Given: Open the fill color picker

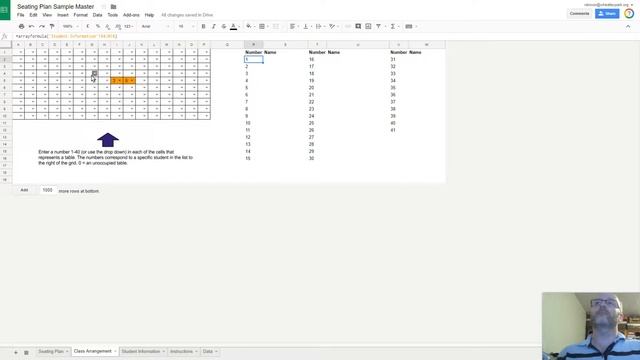Looking at the screenshot, I should click(249, 26).
